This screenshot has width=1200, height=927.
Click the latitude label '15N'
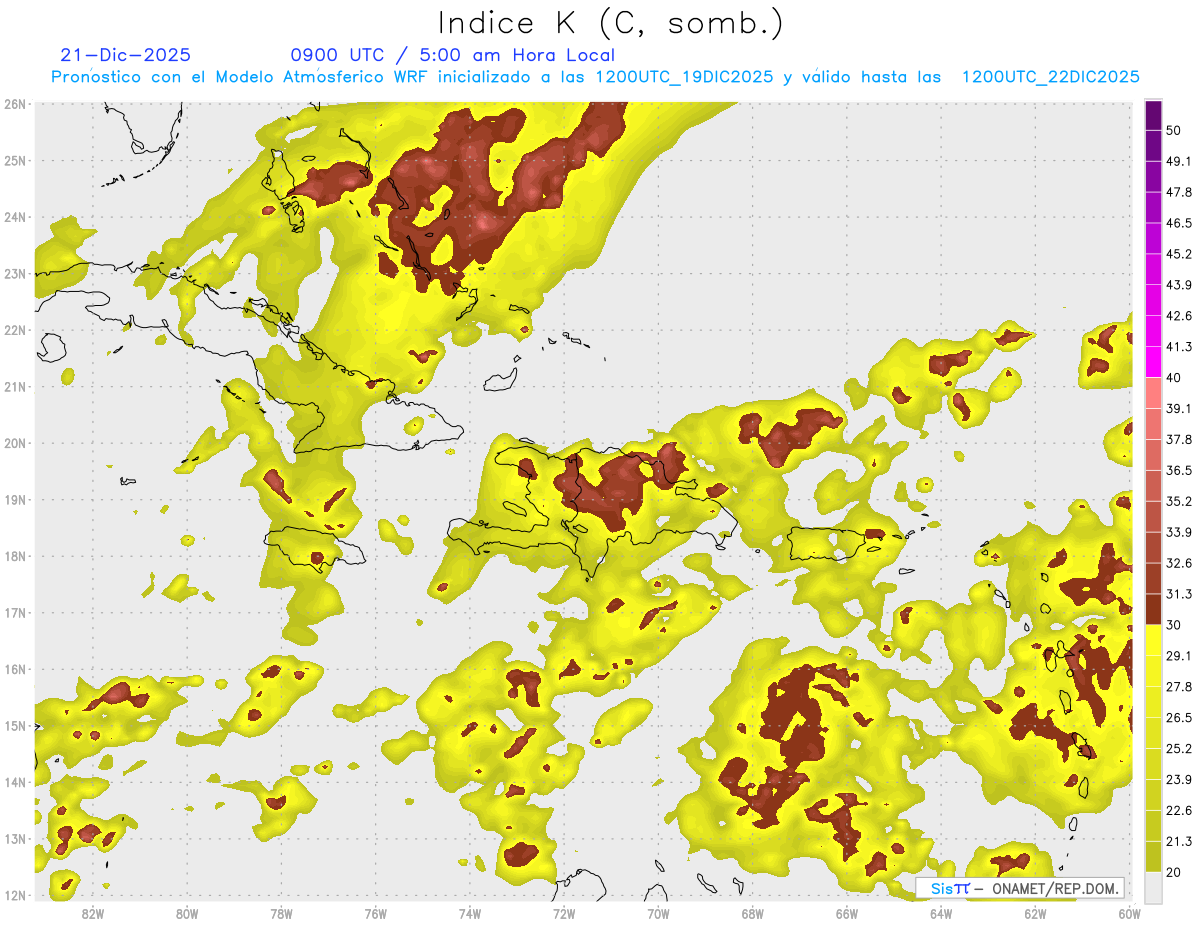coord(14,726)
